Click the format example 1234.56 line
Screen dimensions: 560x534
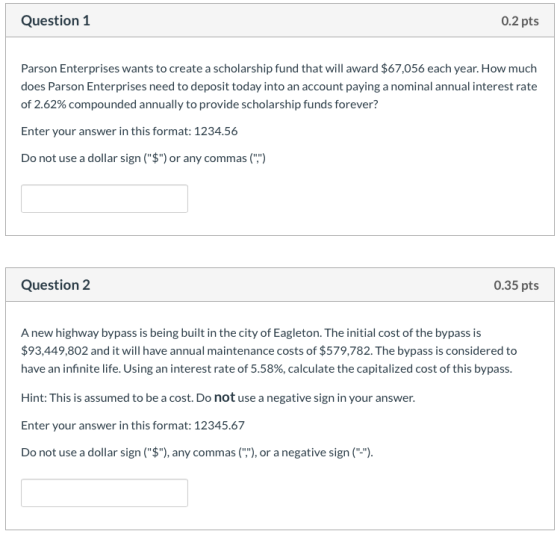[129, 131]
